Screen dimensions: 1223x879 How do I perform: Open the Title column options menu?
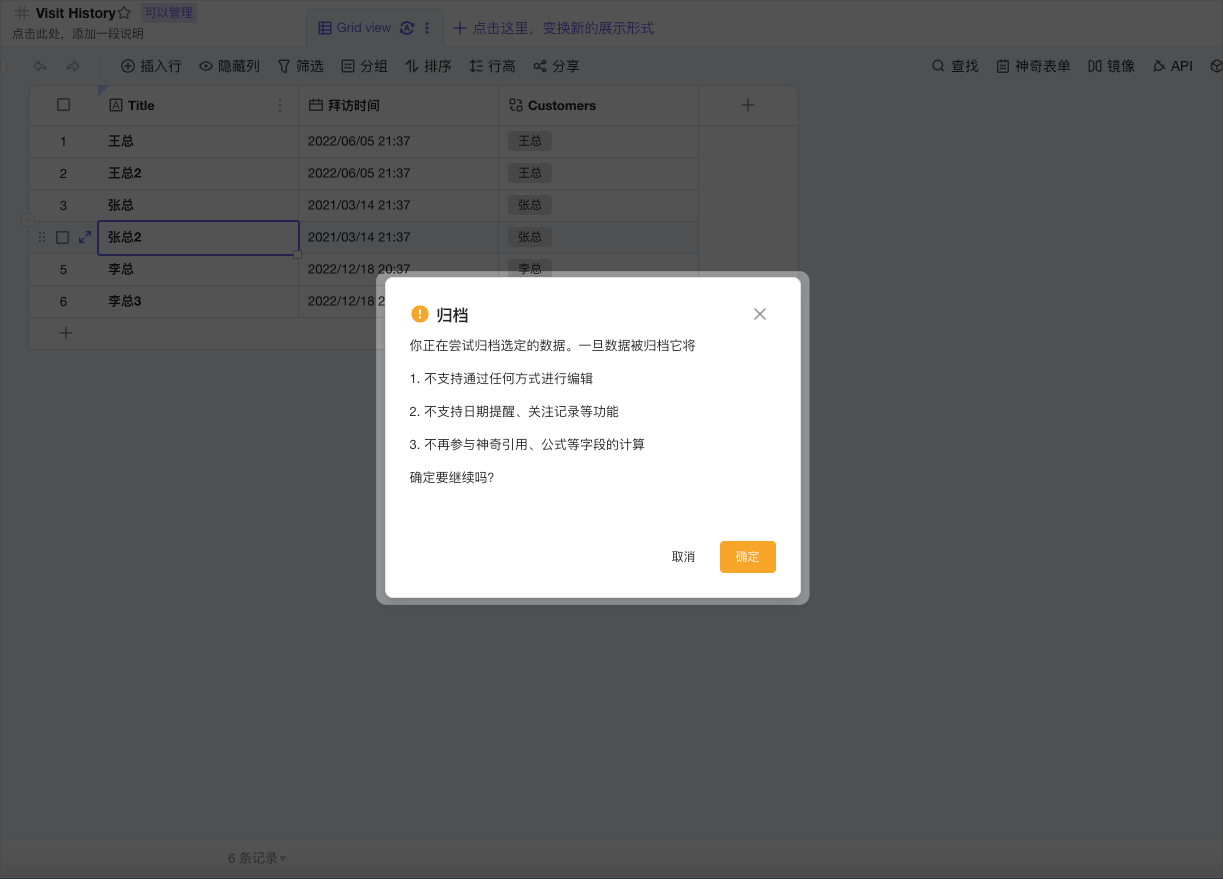point(280,105)
